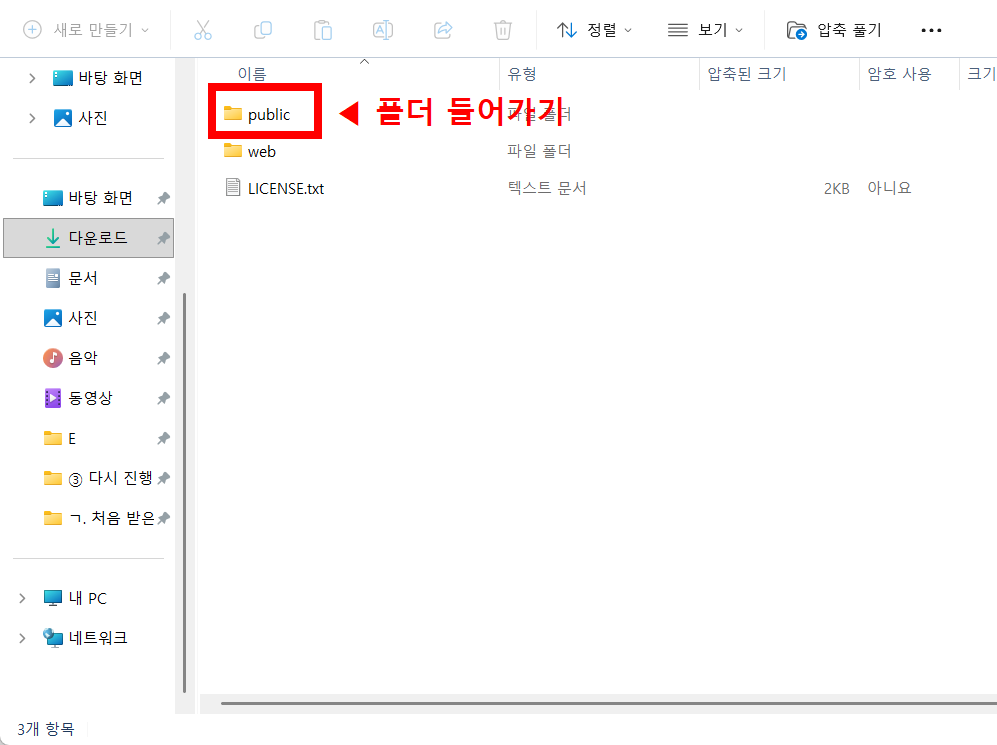Image resolution: width=997 pixels, height=745 pixels.
Task: Select the LICENSE.txt file
Action: pos(285,189)
